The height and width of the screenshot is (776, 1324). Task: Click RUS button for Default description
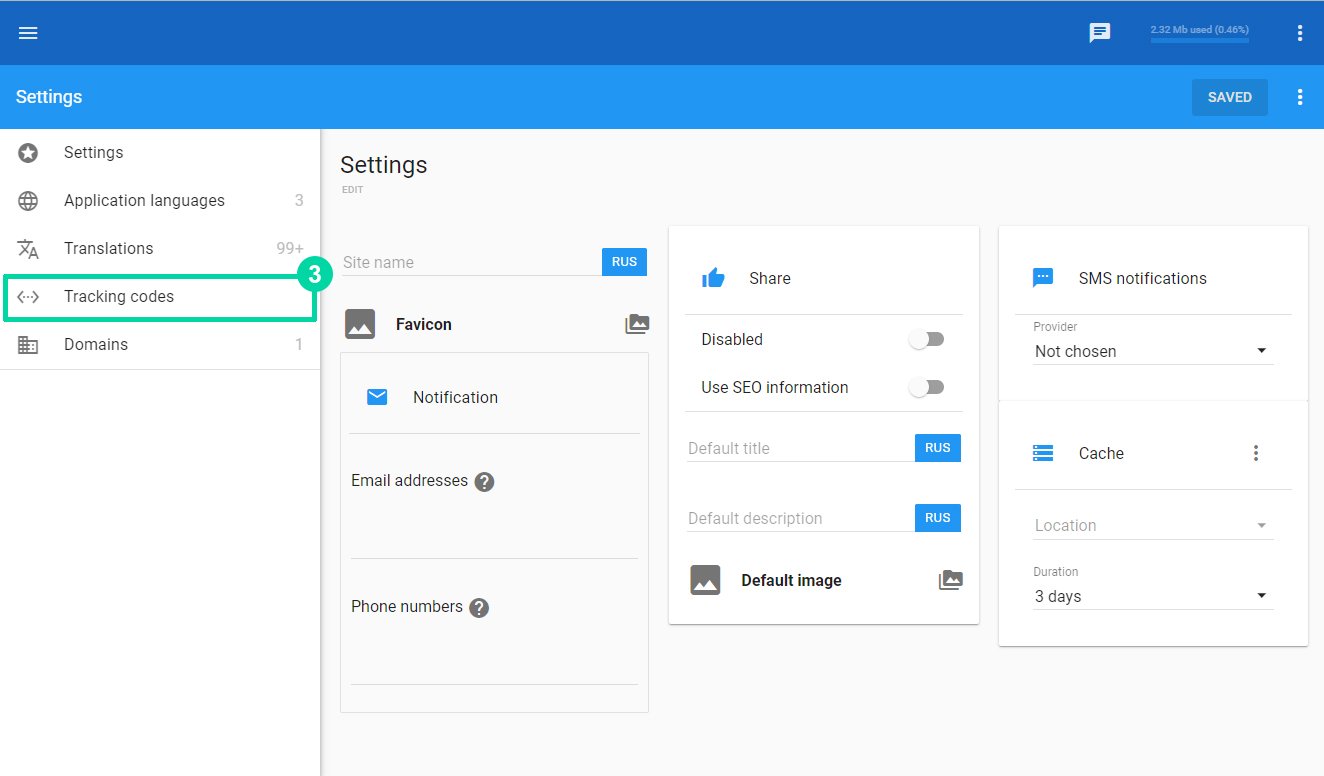938,518
